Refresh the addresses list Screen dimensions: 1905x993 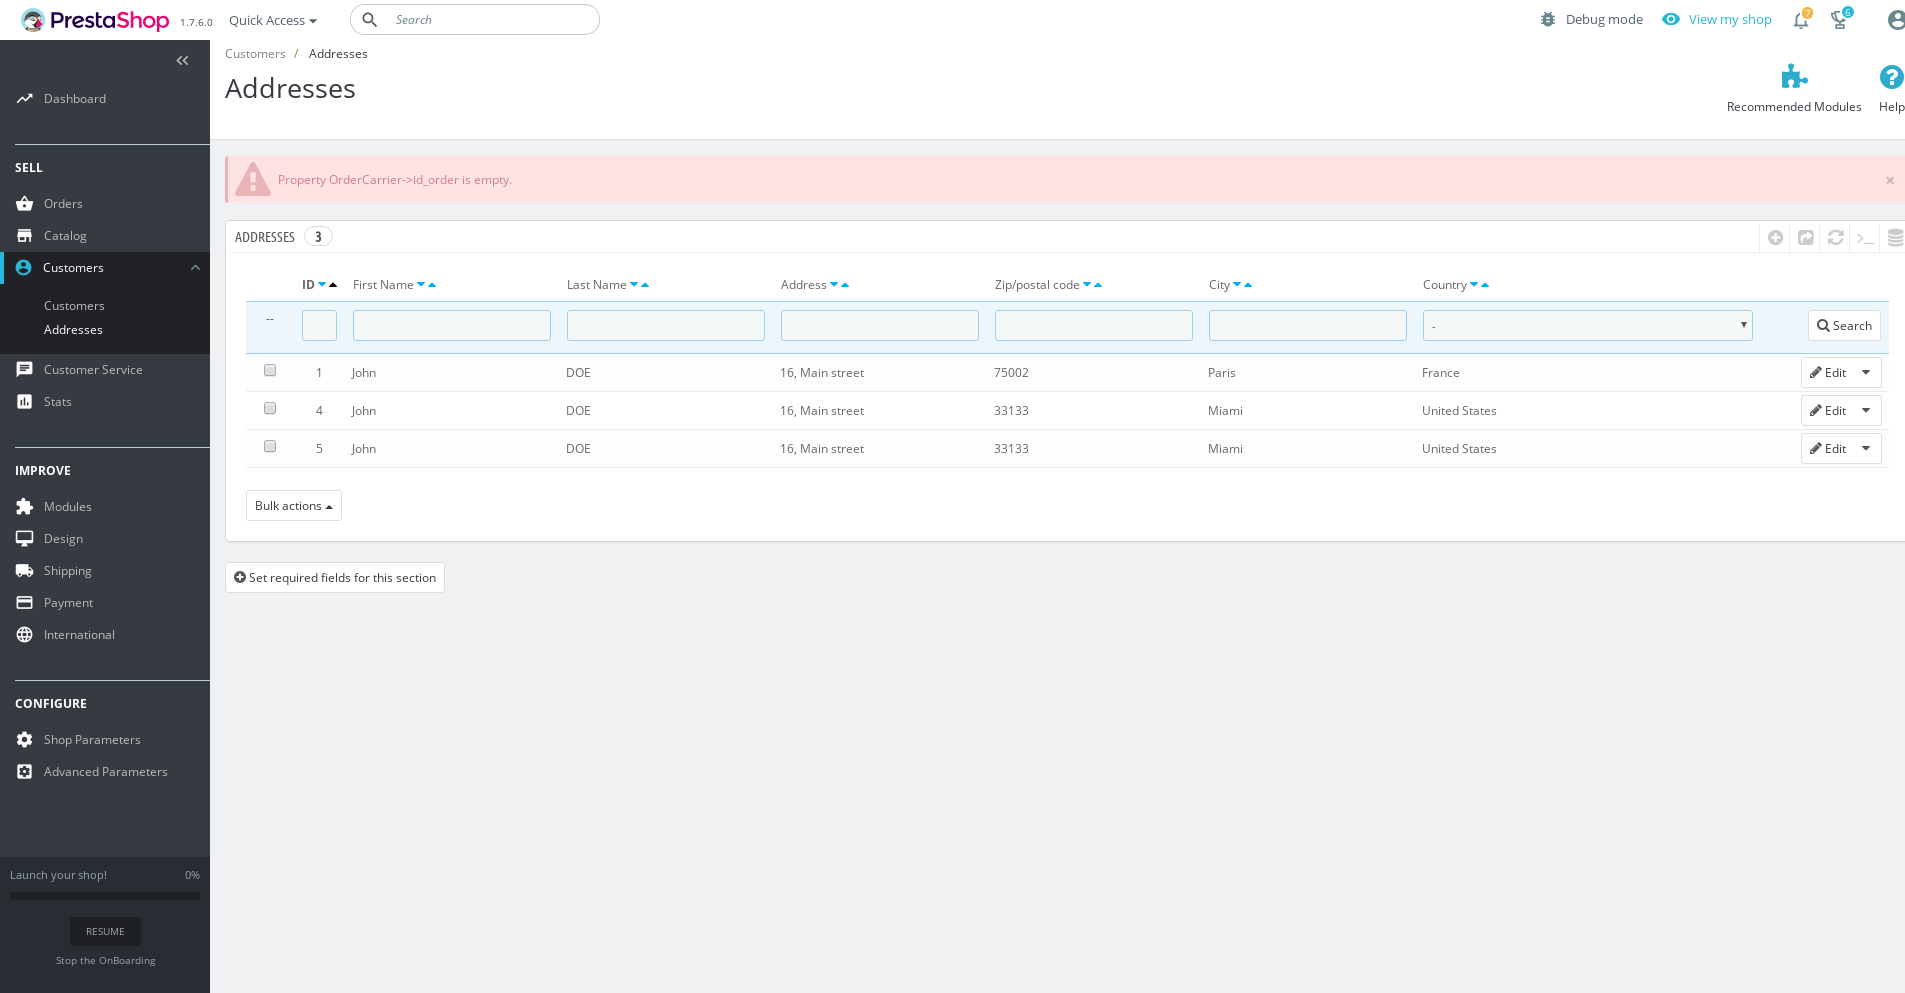[1835, 237]
